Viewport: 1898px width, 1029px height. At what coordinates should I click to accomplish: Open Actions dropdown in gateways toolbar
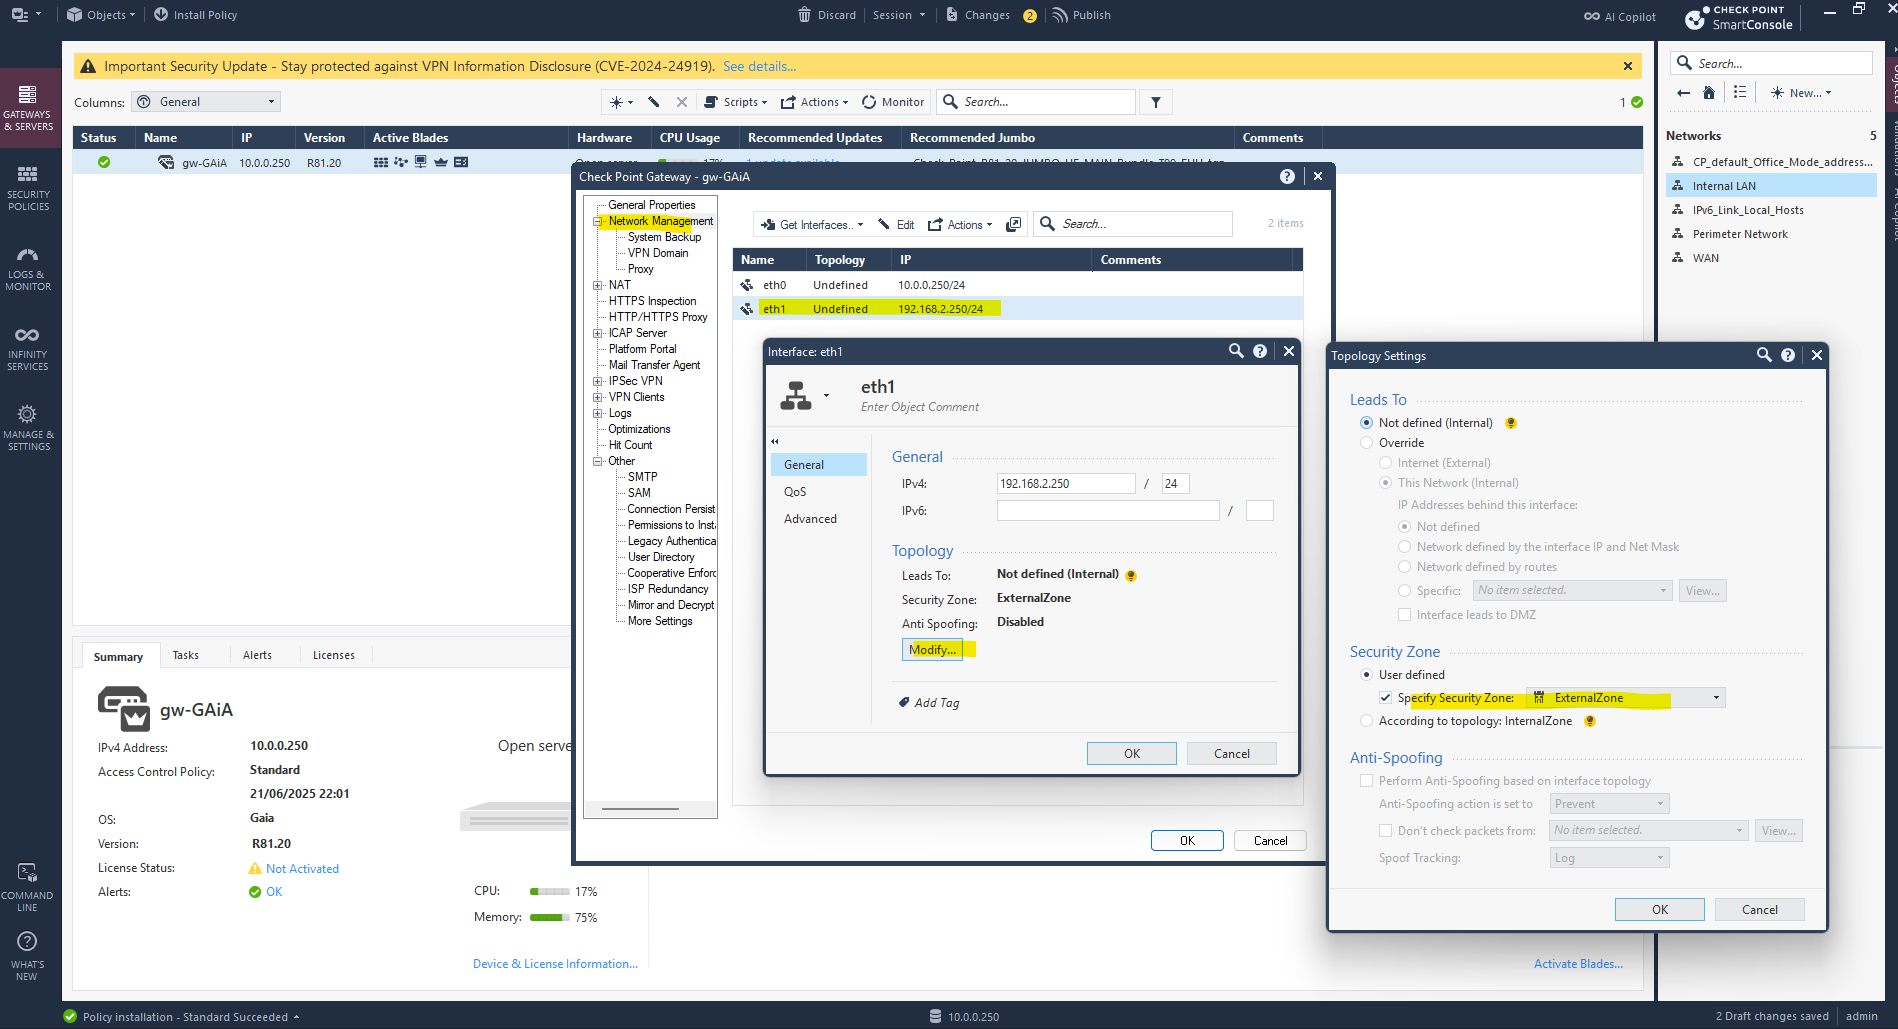pos(815,102)
